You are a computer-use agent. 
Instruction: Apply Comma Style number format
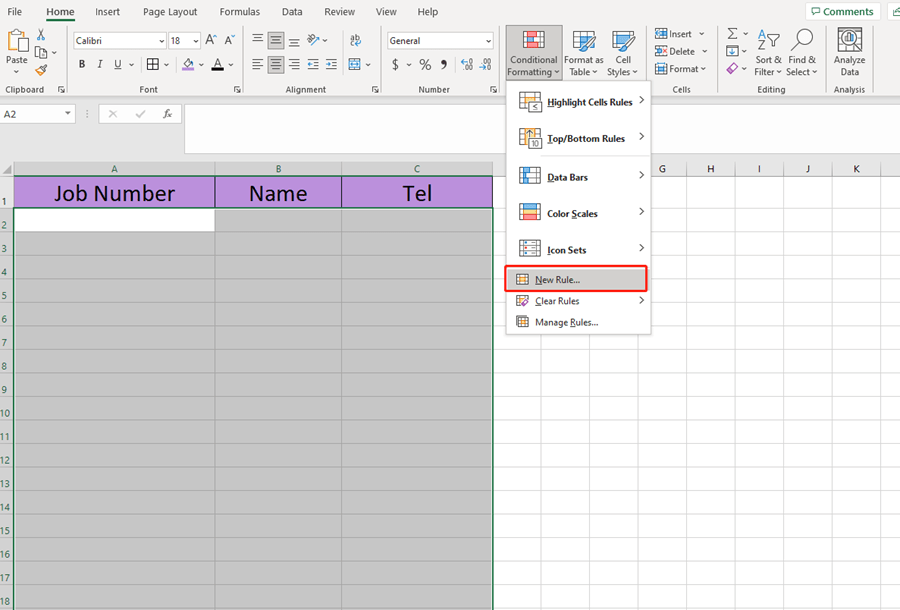tap(443, 64)
